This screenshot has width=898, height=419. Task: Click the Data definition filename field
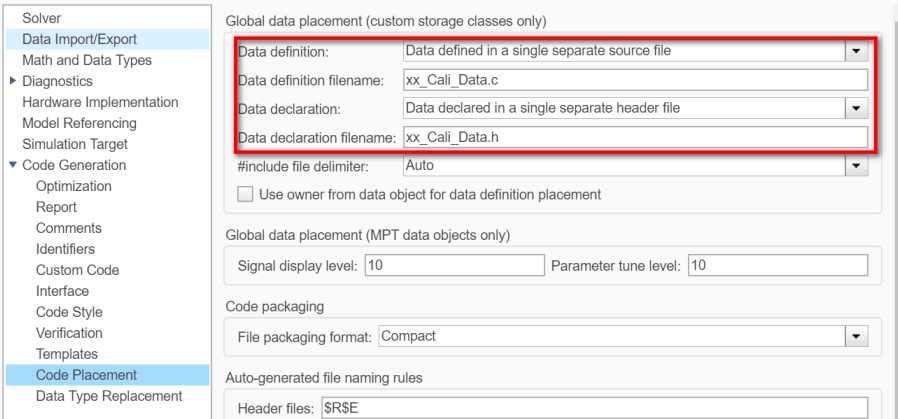coord(634,80)
